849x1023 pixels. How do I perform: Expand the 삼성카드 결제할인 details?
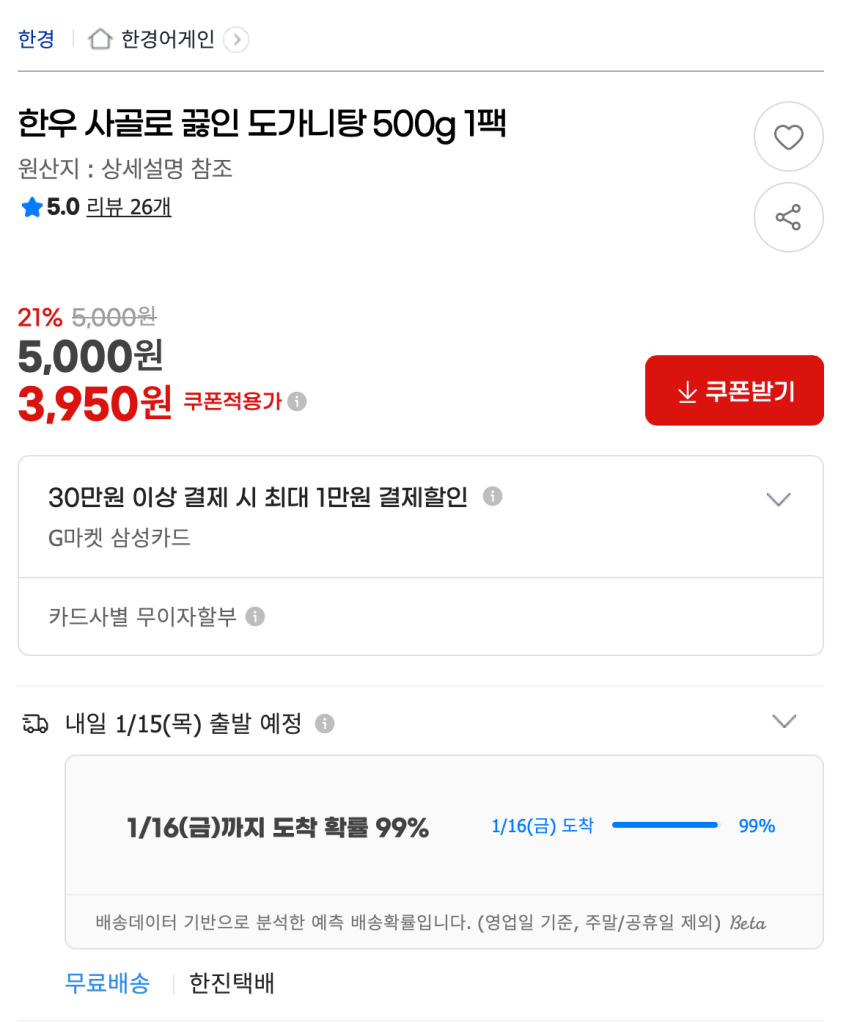coord(778,499)
